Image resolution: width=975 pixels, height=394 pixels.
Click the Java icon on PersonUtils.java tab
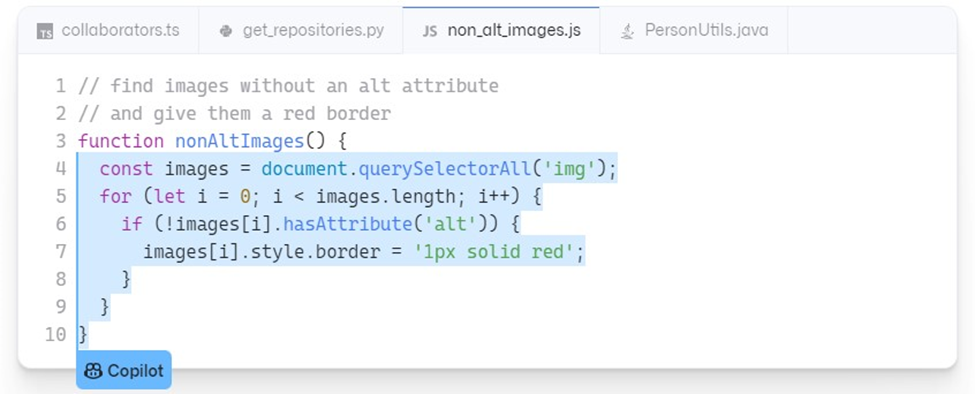coord(627,31)
